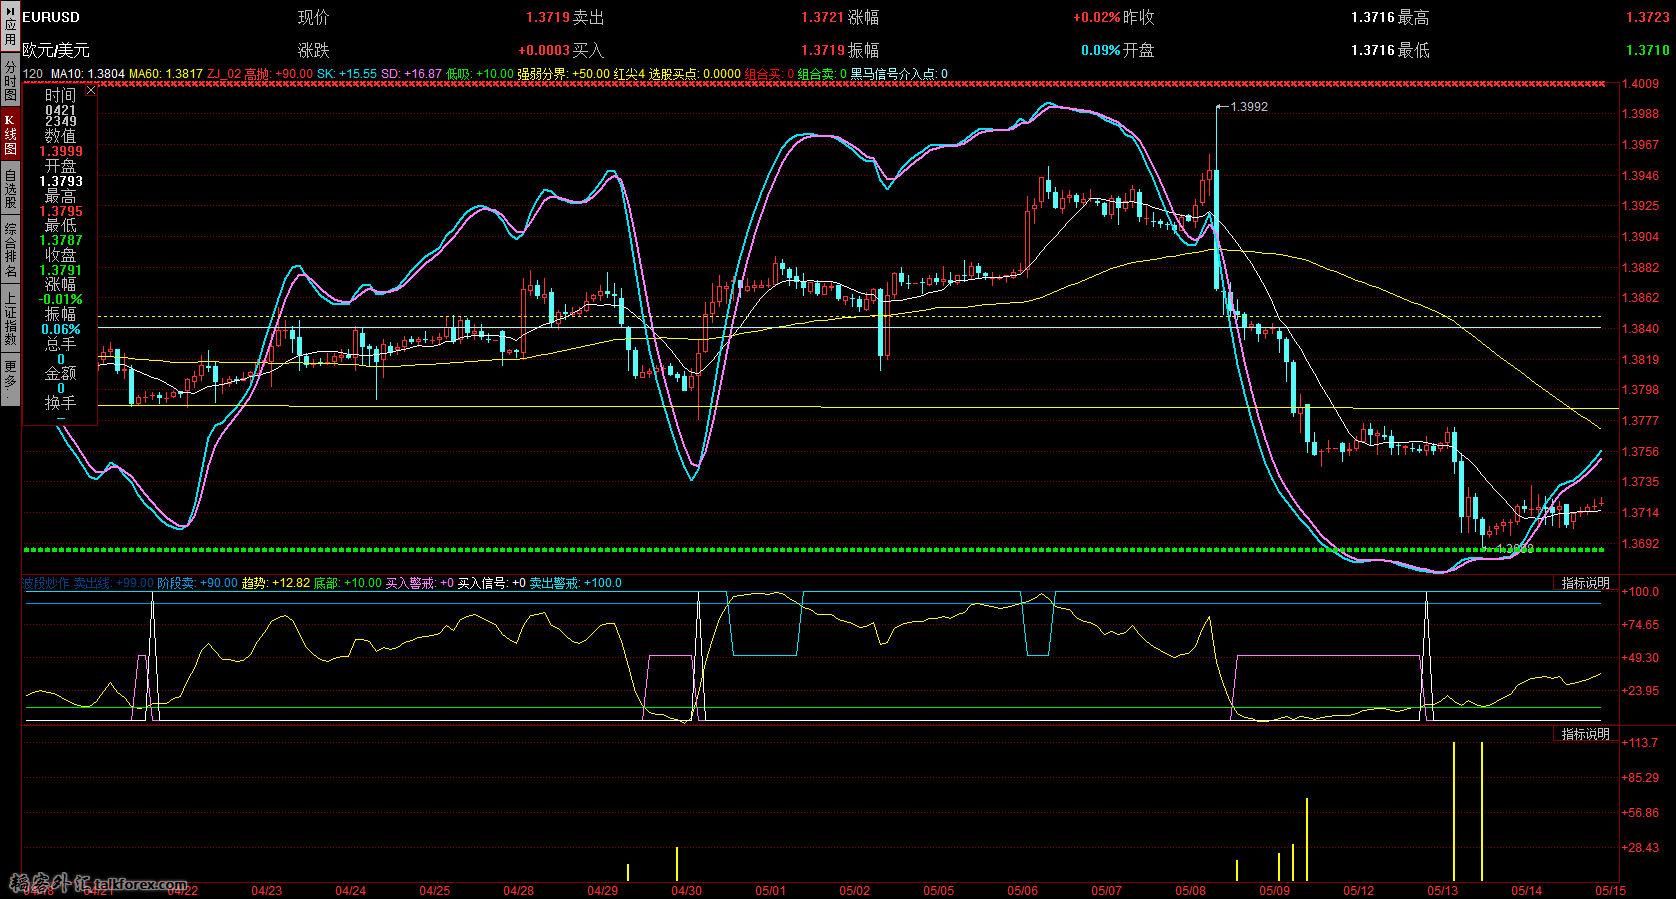Click the 现价 value 1.3719
This screenshot has height=899, width=1676.
pos(548,18)
